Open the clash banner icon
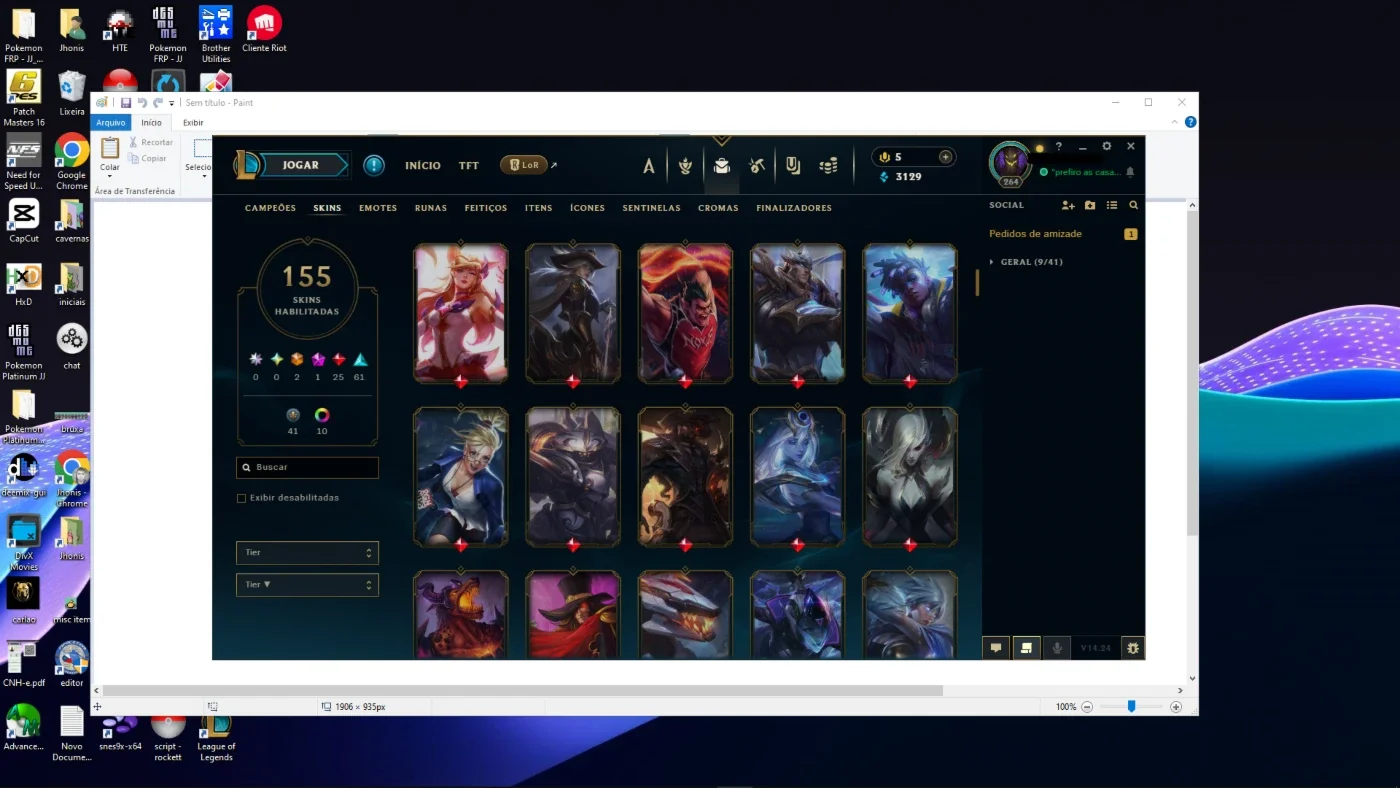The image size is (1400, 788). 793,166
